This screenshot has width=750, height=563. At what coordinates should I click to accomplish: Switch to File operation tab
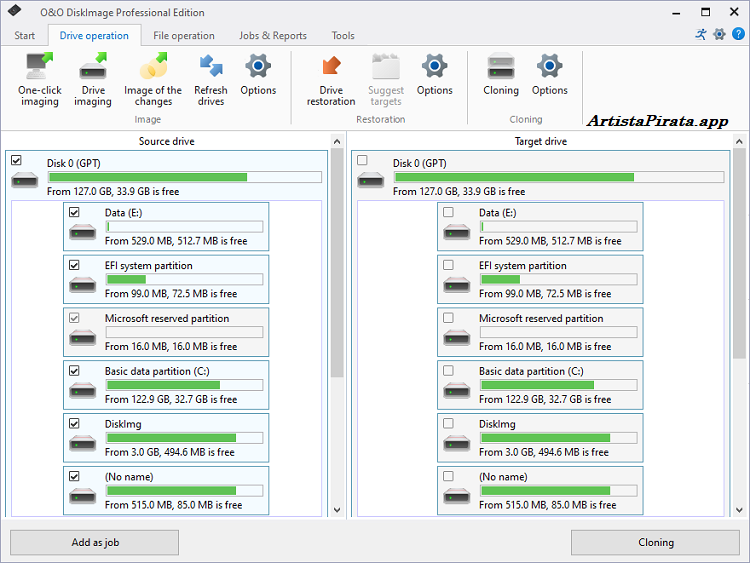[x=184, y=36]
